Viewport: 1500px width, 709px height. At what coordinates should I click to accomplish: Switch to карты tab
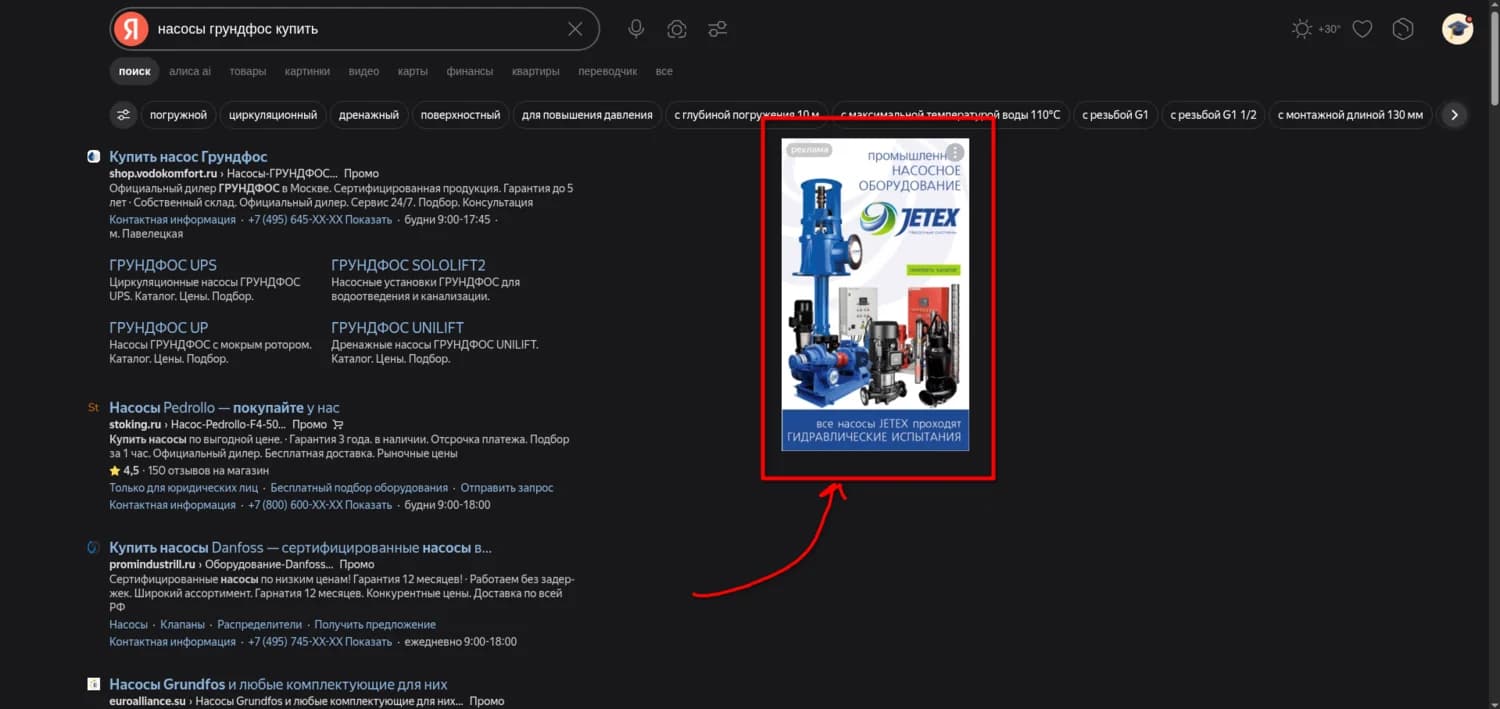tap(413, 71)
